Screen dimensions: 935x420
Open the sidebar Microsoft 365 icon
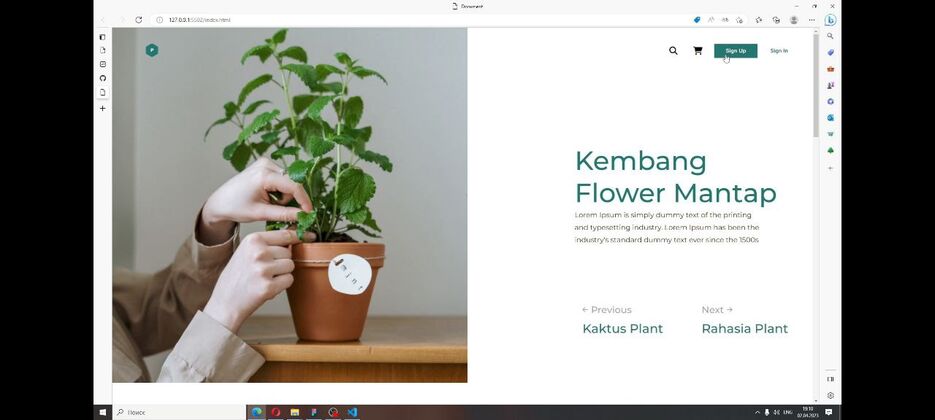coord(830,101)
